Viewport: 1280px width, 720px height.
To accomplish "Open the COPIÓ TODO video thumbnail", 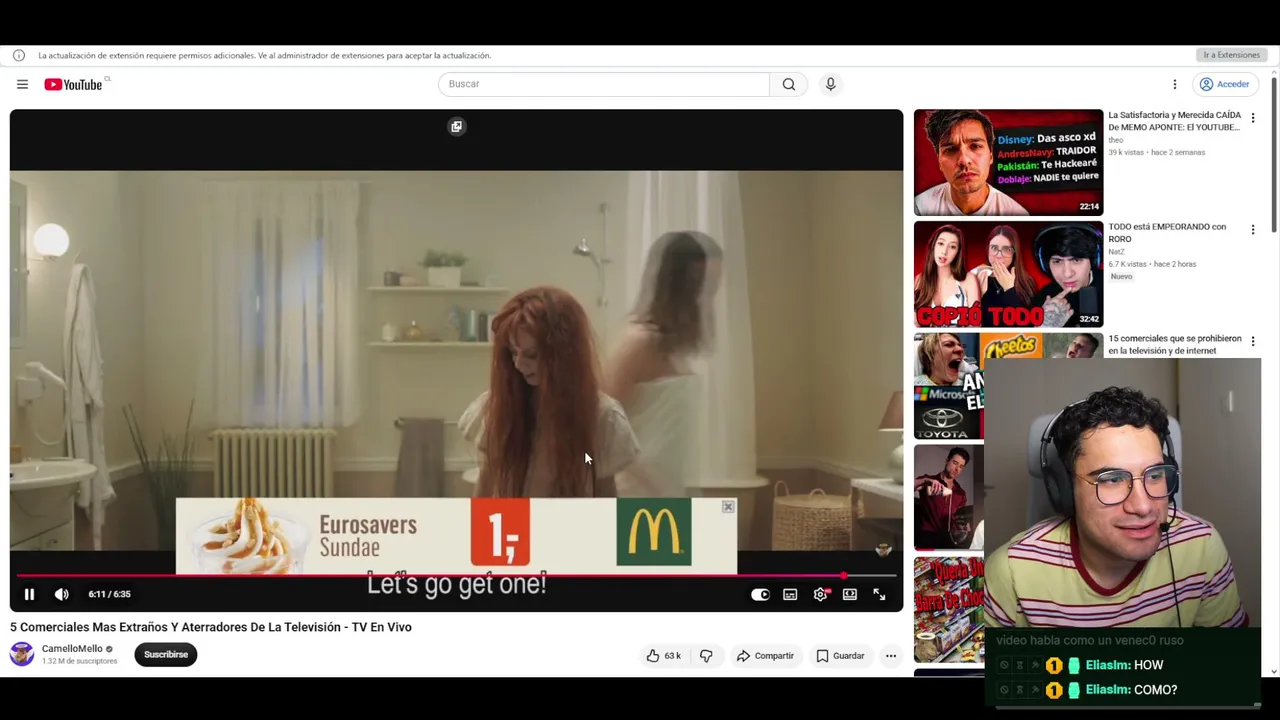I will pyautogui.click(x=1008, y=274).
